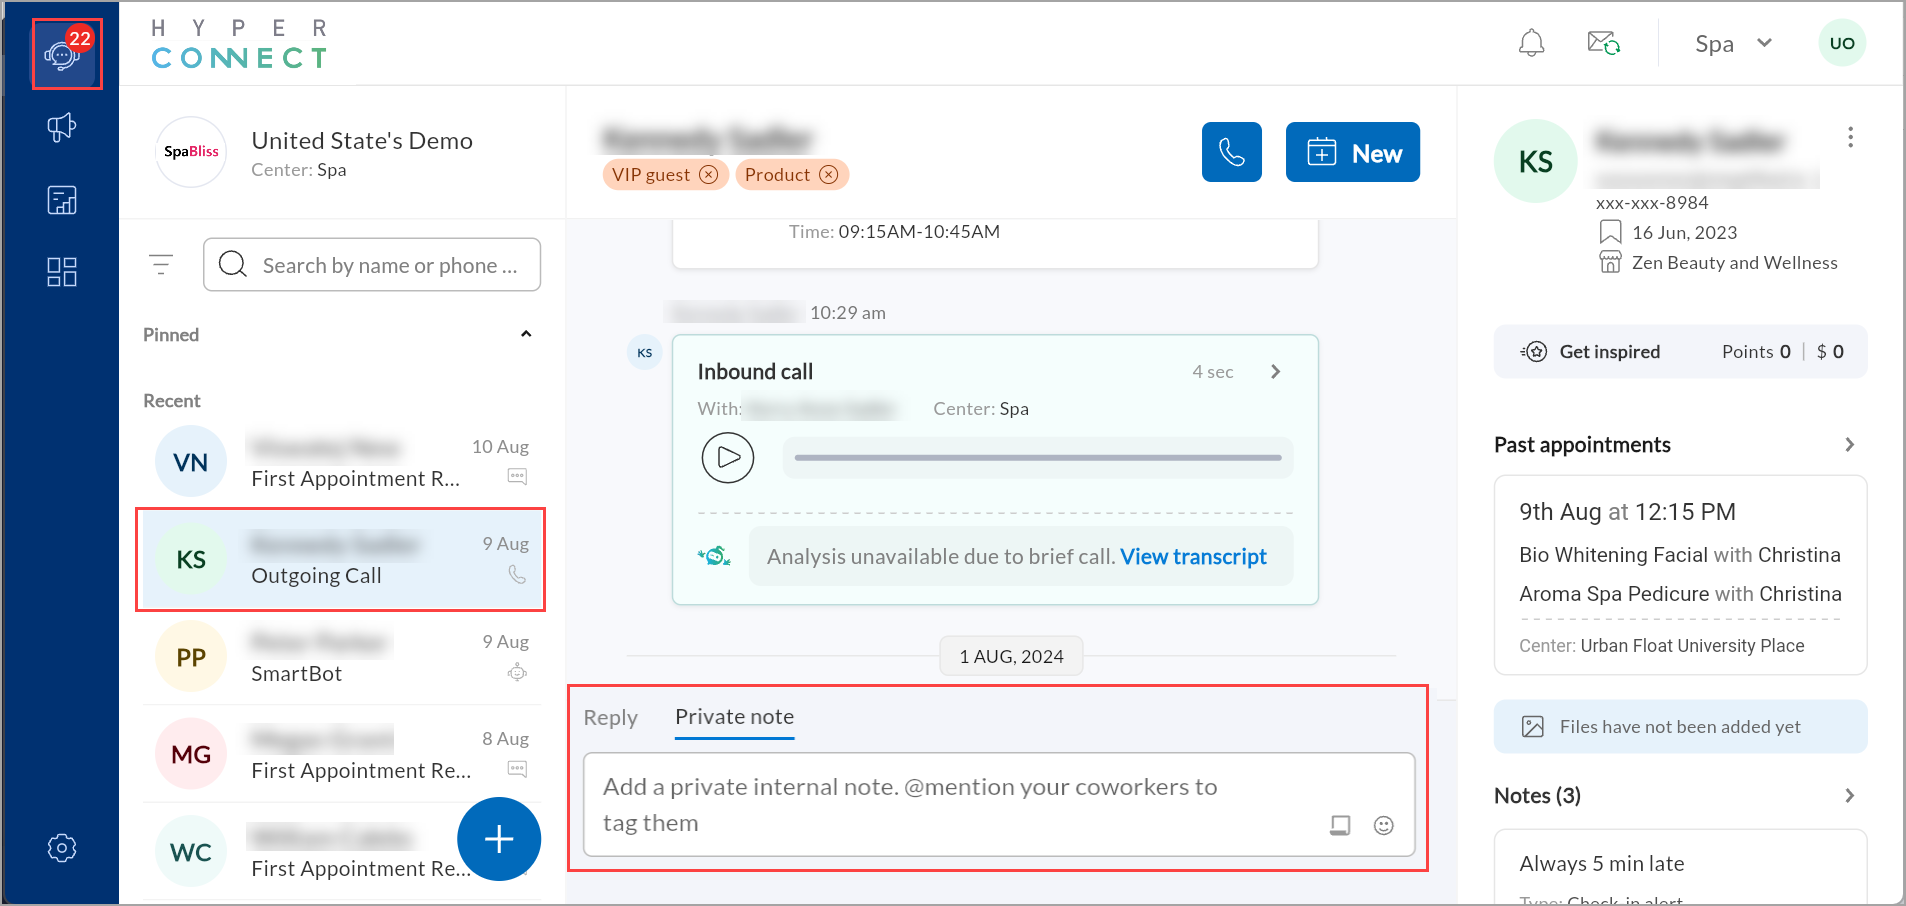Open the View transcript link
The height and width of the screenshot is (906, 1906).
pos(1193,557)
